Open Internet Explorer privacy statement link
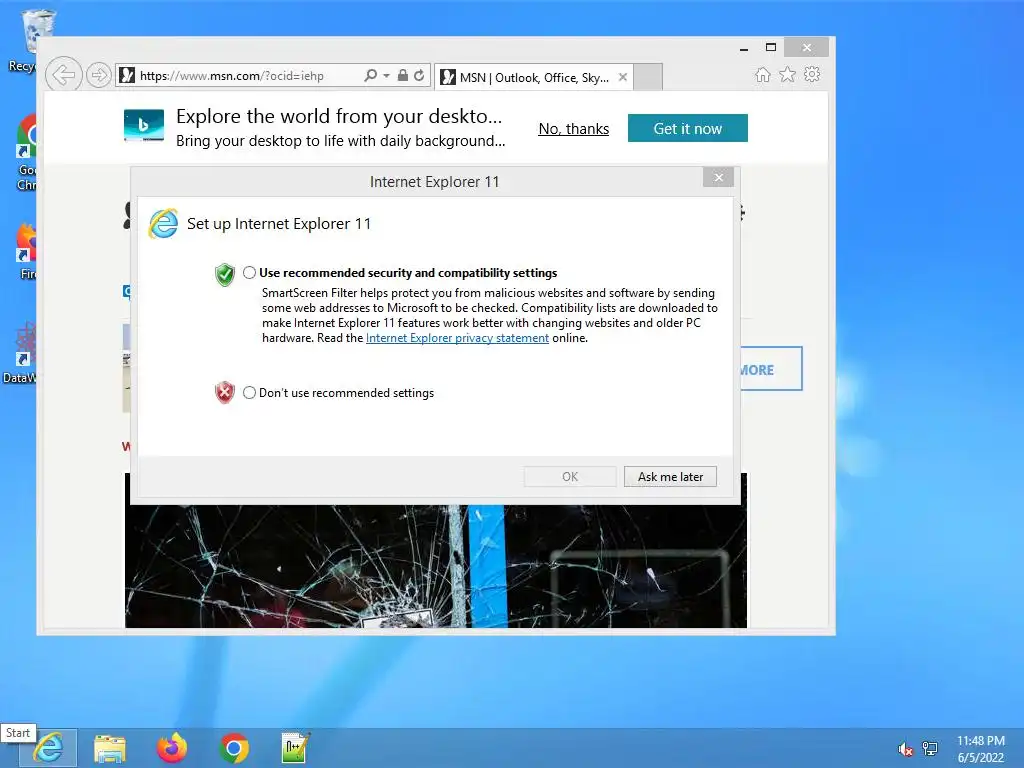Image resolution: width=1024 pixels, height=768 pixels. pos(457,338)
